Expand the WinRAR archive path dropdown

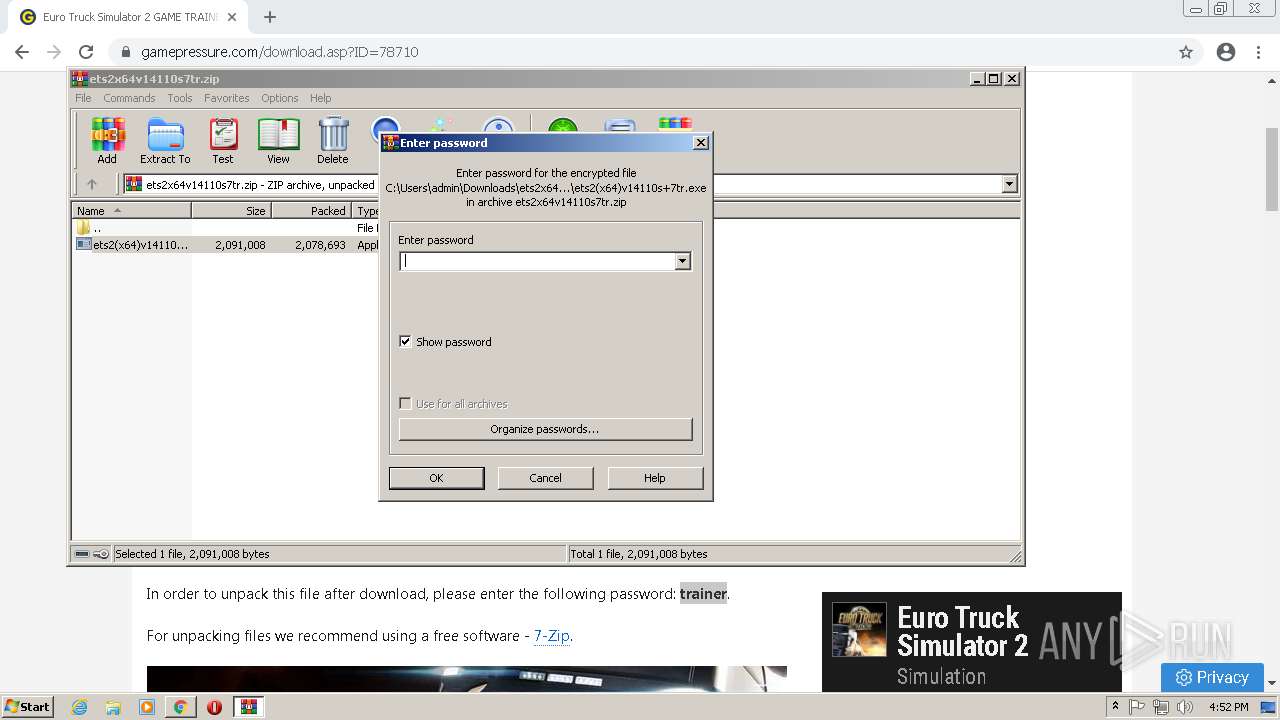(1009, 184)
